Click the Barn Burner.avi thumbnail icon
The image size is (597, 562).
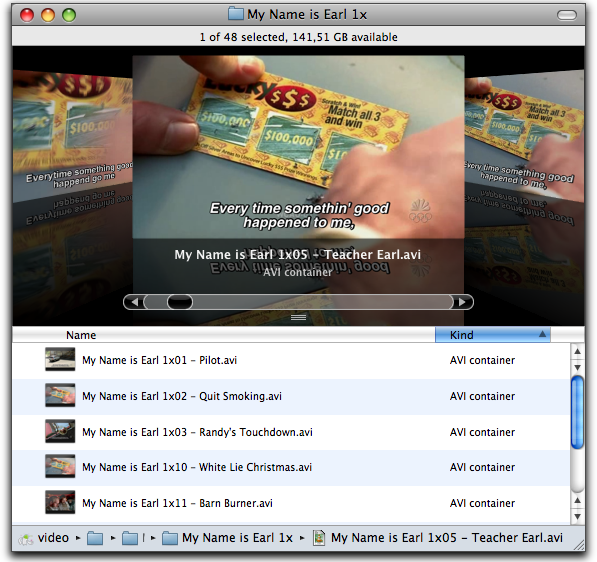tap(60, 502)
